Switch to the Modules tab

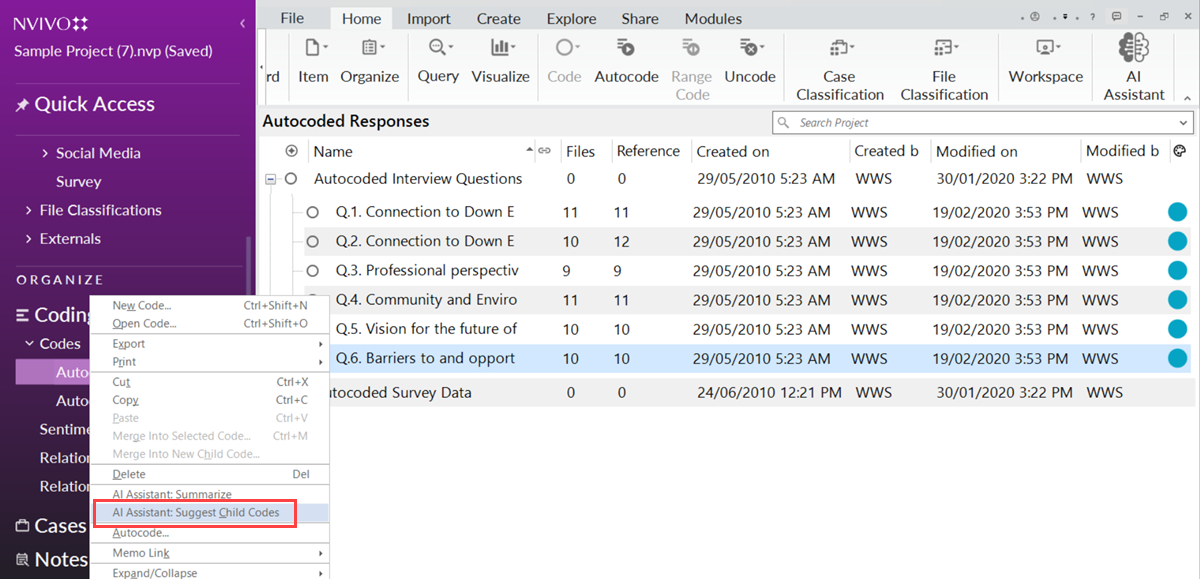pos(713,18)
